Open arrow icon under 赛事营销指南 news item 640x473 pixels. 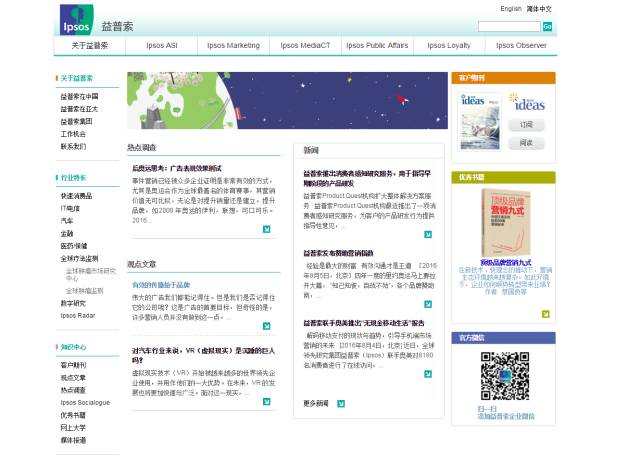(428, 304)
